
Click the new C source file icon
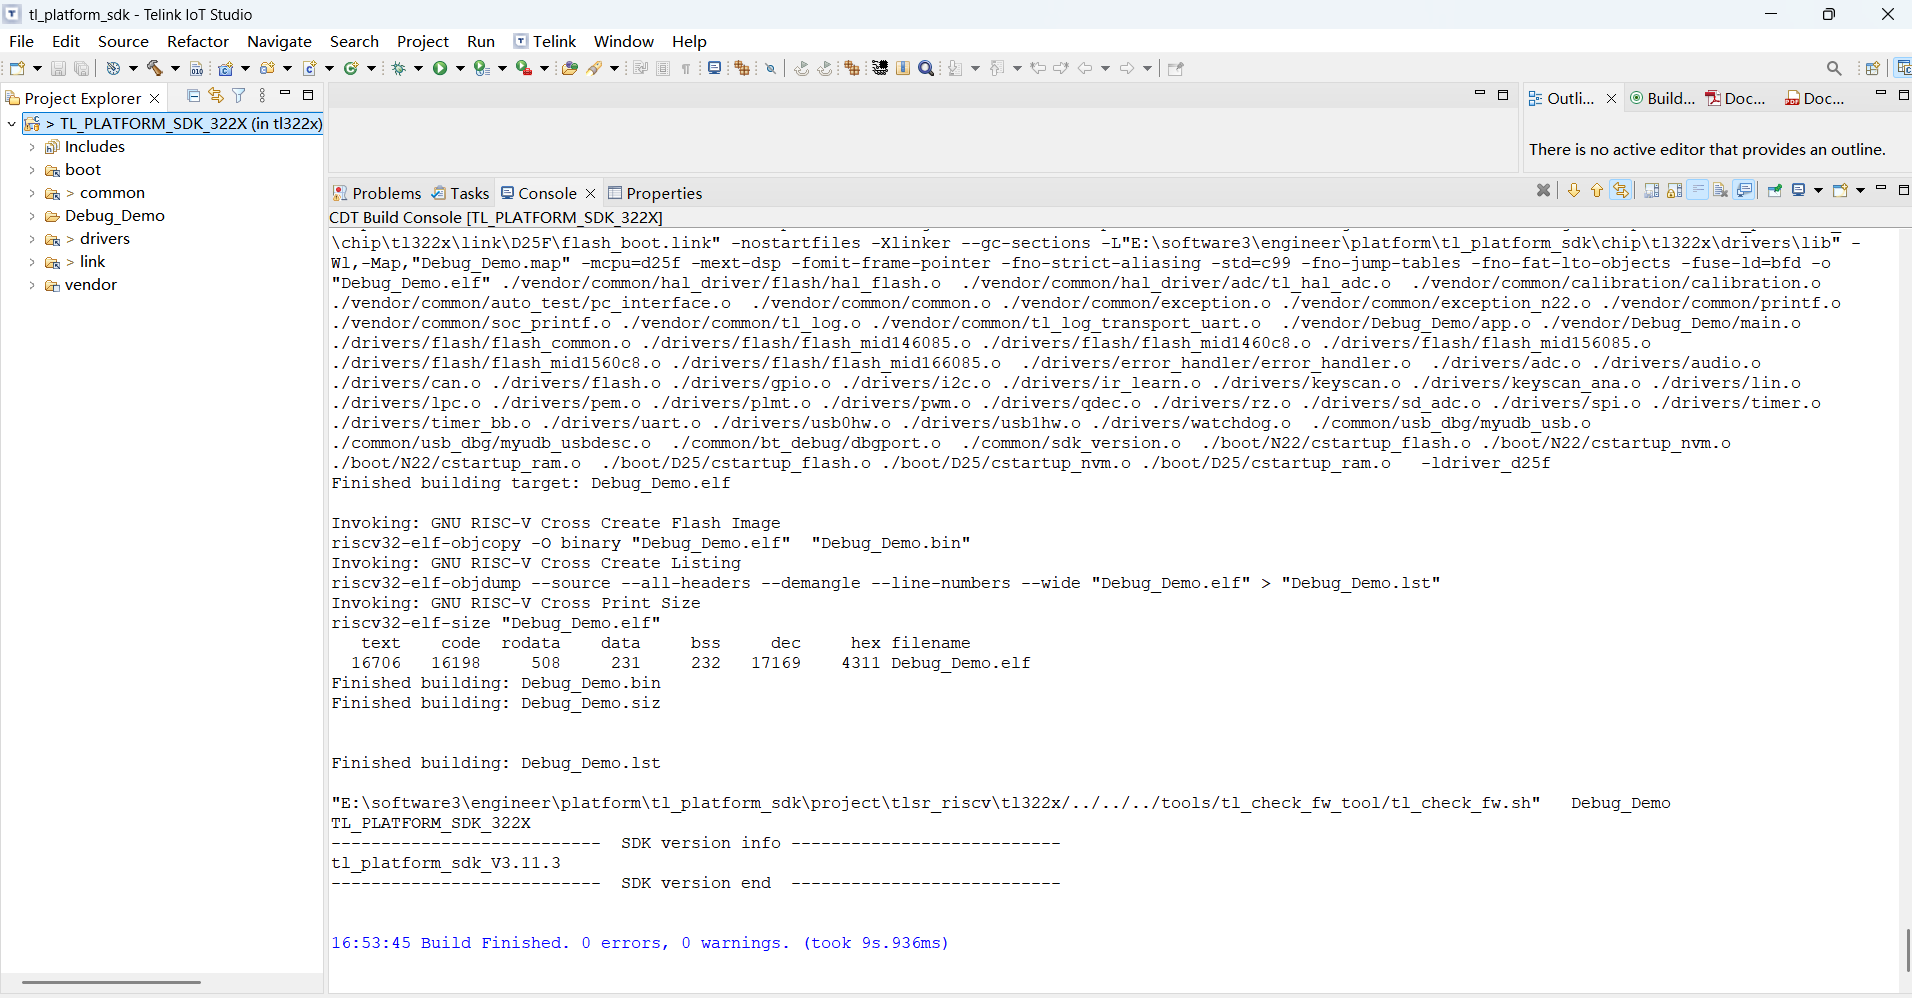tap(310, 68)
